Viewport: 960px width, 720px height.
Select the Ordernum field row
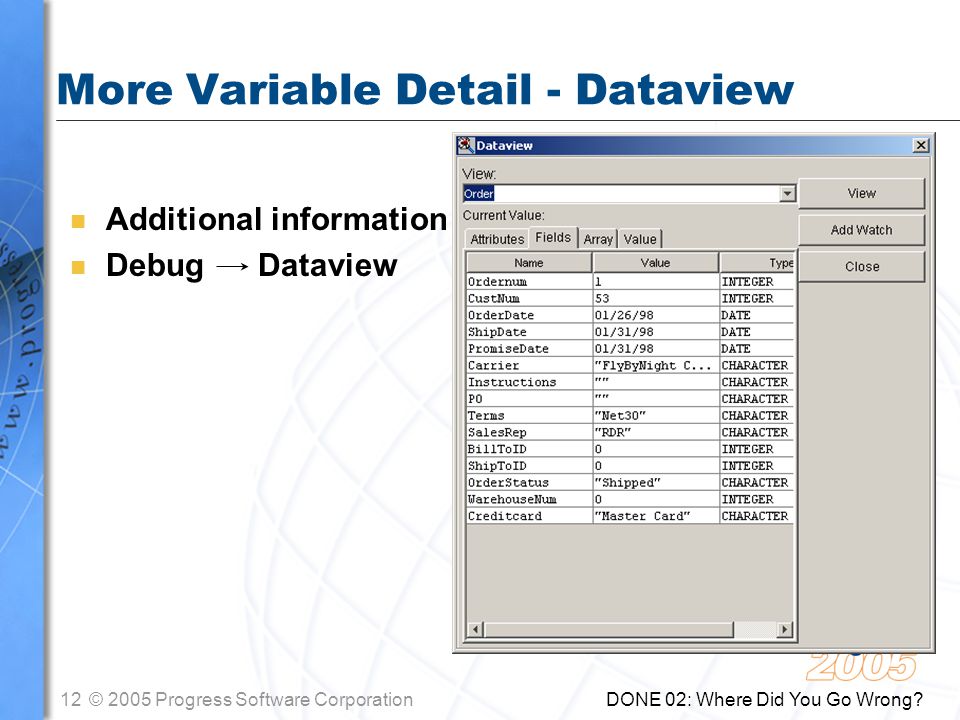click(x=630, y=282)
